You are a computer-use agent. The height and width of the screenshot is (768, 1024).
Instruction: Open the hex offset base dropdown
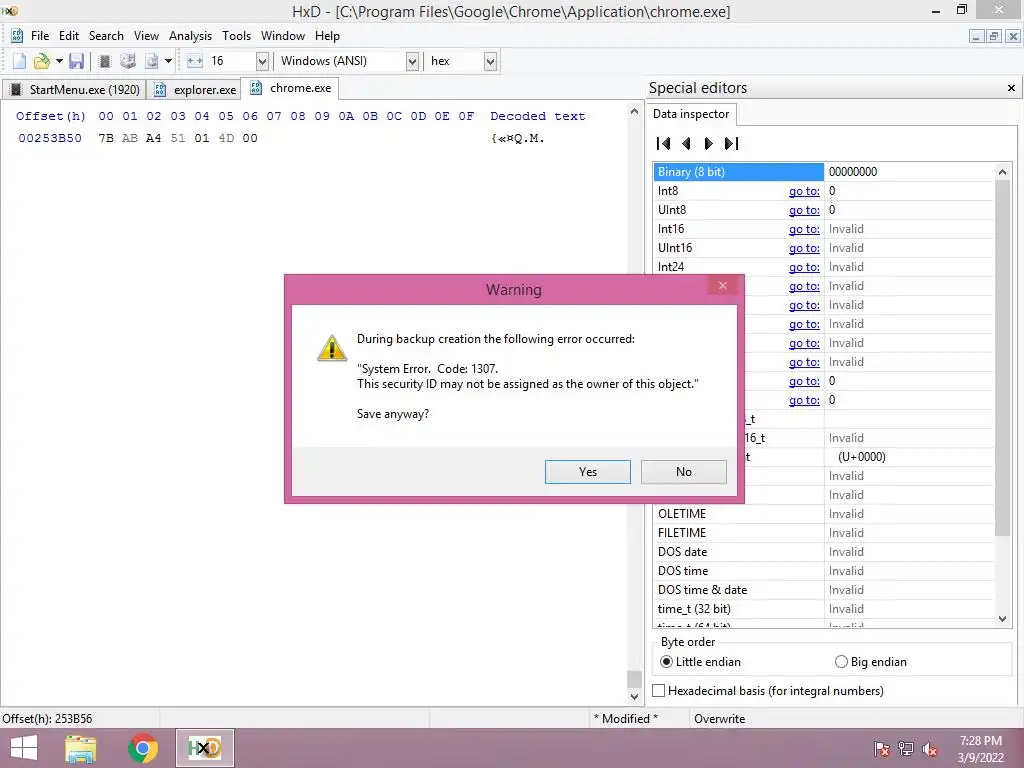point(490,61)
